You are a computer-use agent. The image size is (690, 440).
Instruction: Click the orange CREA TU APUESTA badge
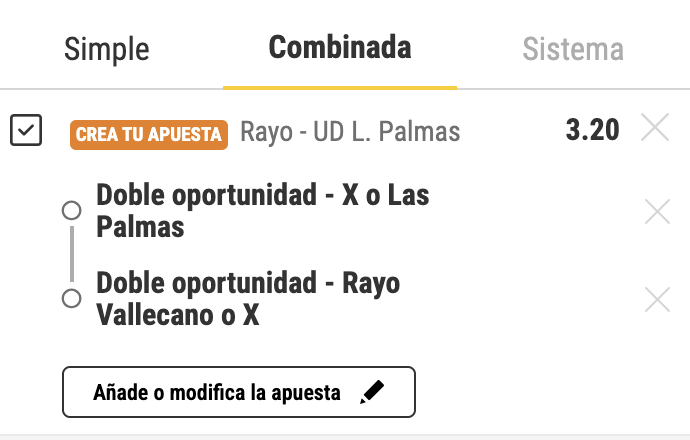[149, 135]
